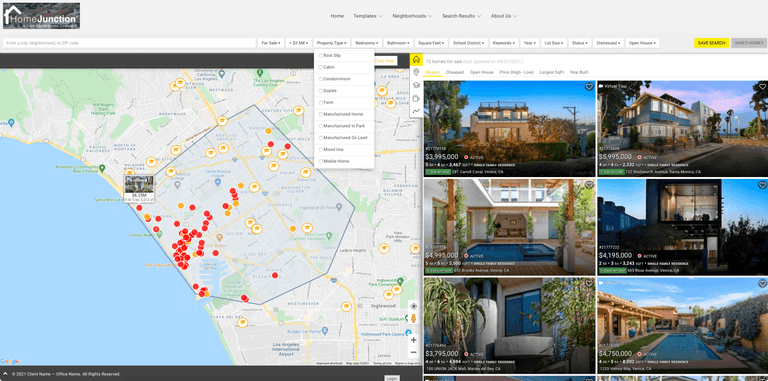Tick the Boat Slip checkbox
The height and width of the screenshot is (381, 768).
click(321, 55)
